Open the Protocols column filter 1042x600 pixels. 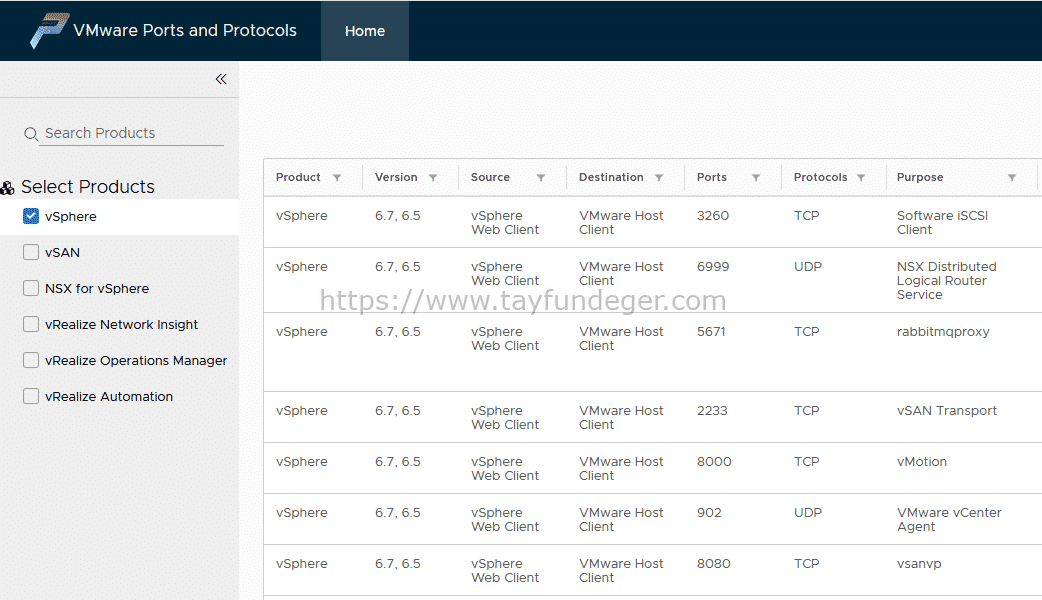click(861, 177)
